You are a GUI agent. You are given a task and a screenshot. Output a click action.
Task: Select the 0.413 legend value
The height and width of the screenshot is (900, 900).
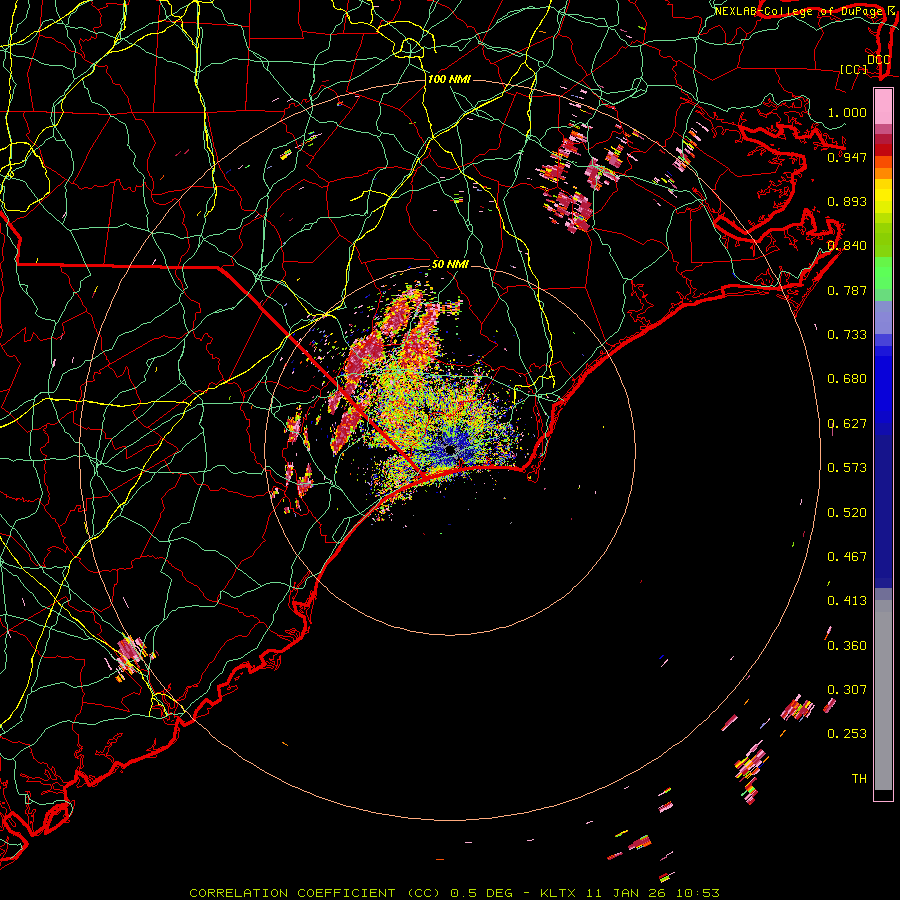847,601
